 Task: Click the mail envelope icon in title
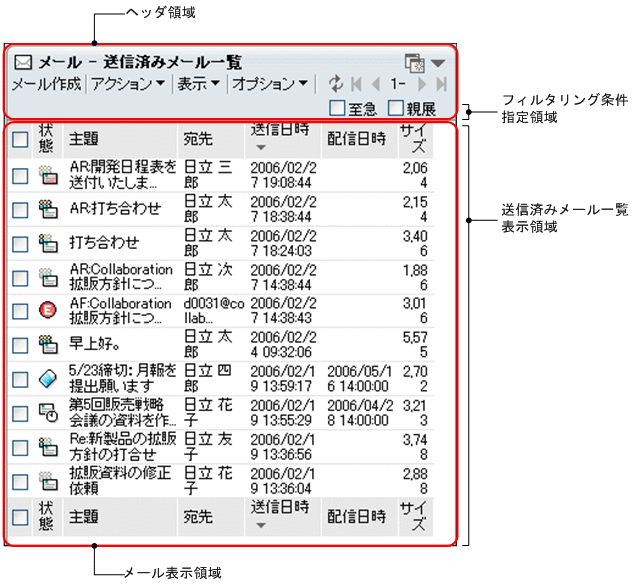tap(23, 62)
